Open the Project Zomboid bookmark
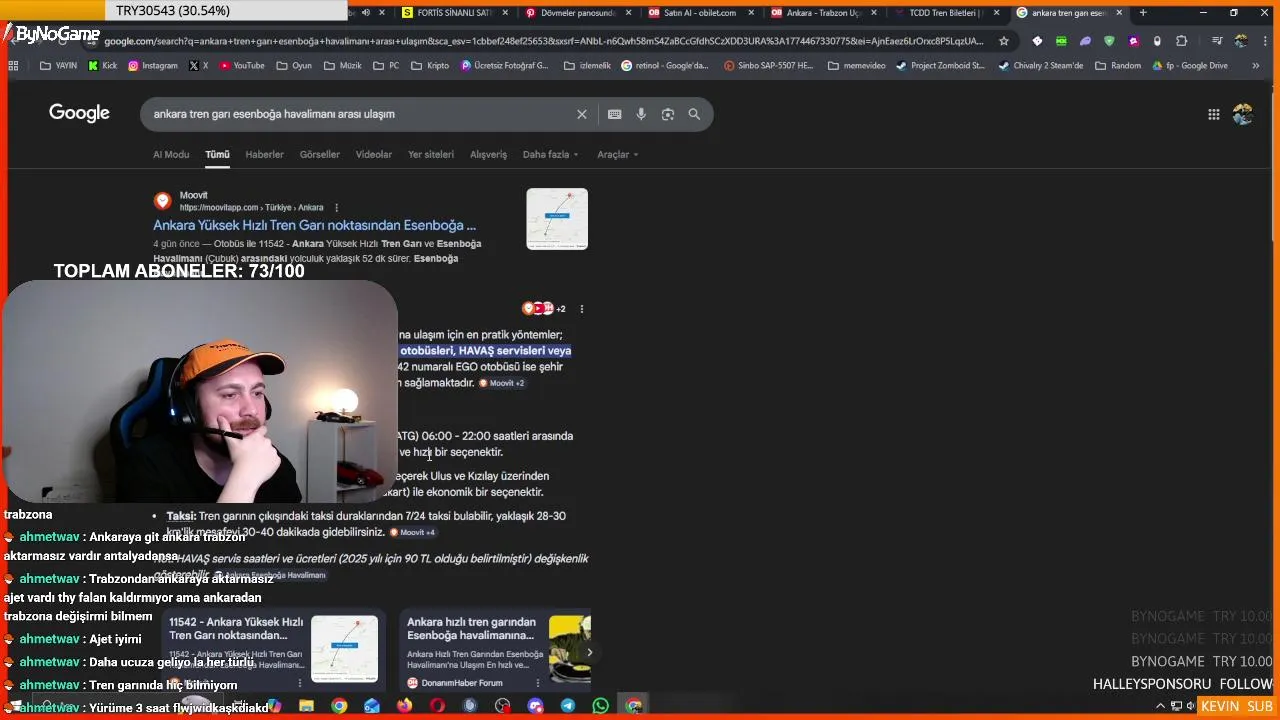Viewport: 1280px width, 720px height. pos(941,65)
